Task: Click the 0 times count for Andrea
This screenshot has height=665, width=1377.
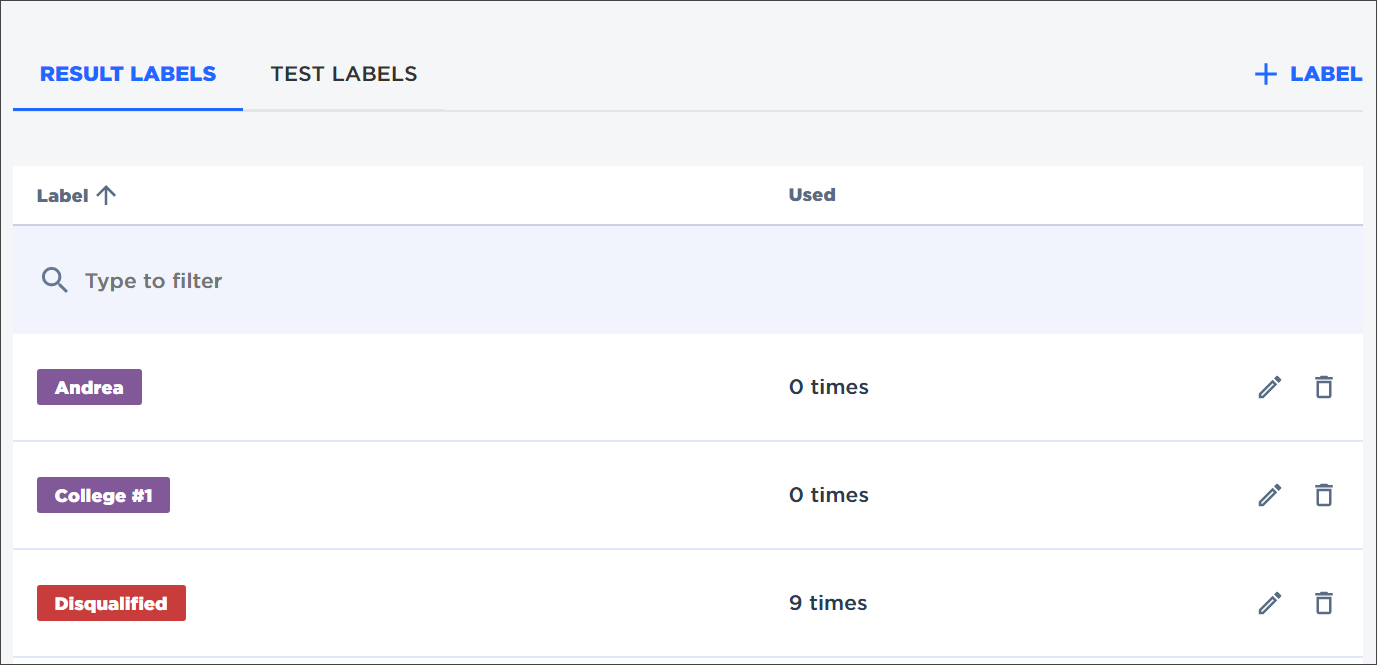Action: click(x=829, y=387)
